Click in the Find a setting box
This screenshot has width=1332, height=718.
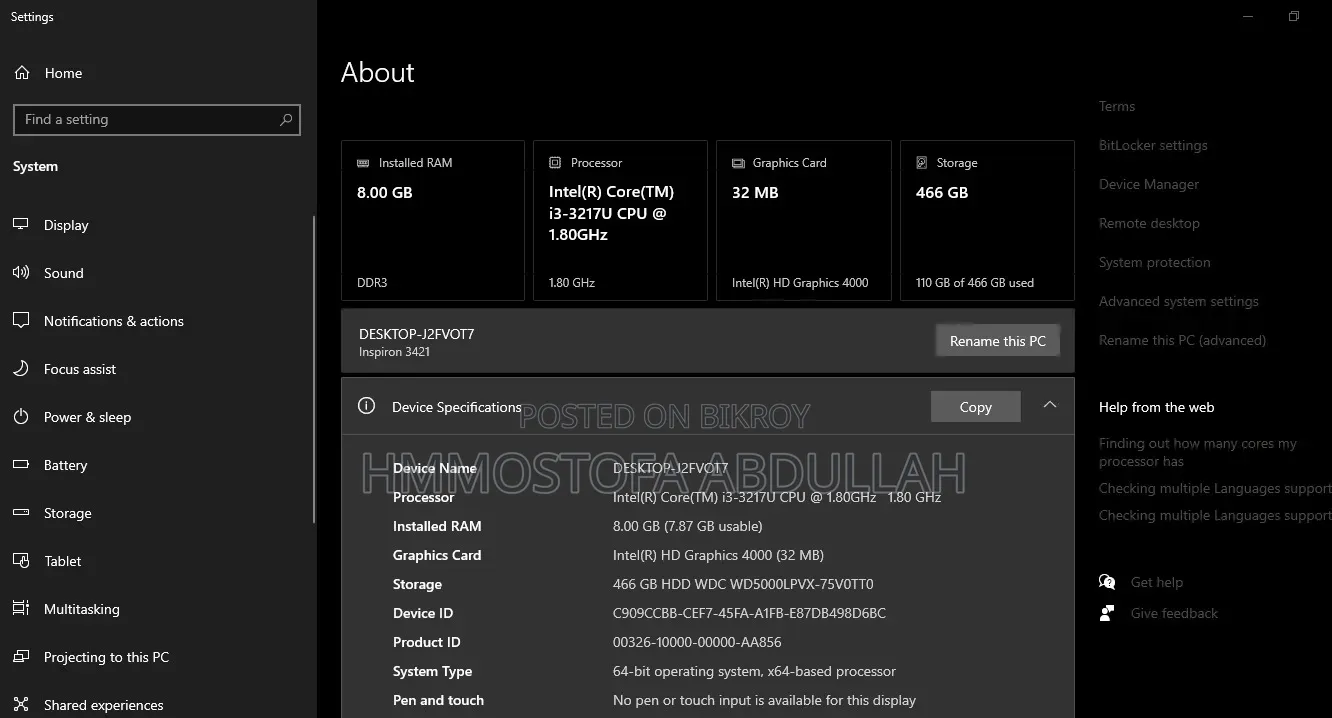[x=157, y=119]
